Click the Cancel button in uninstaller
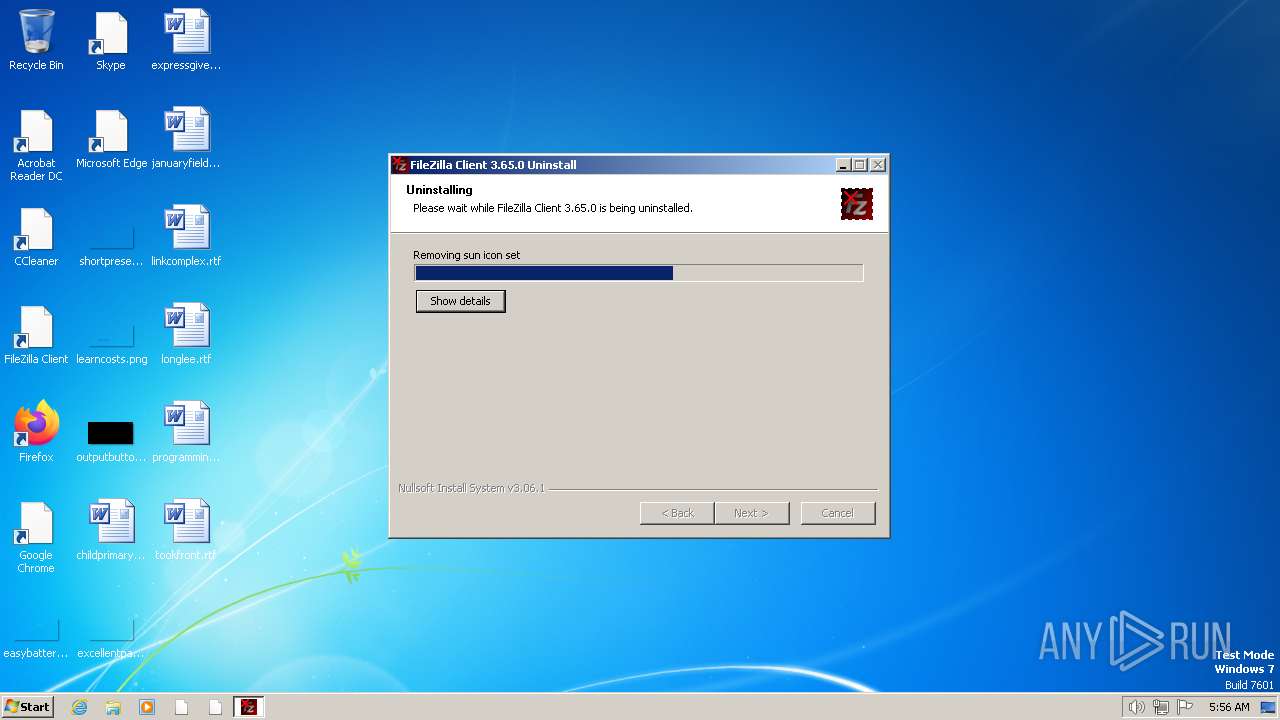The image size is (1280, 720). point(838,513)
